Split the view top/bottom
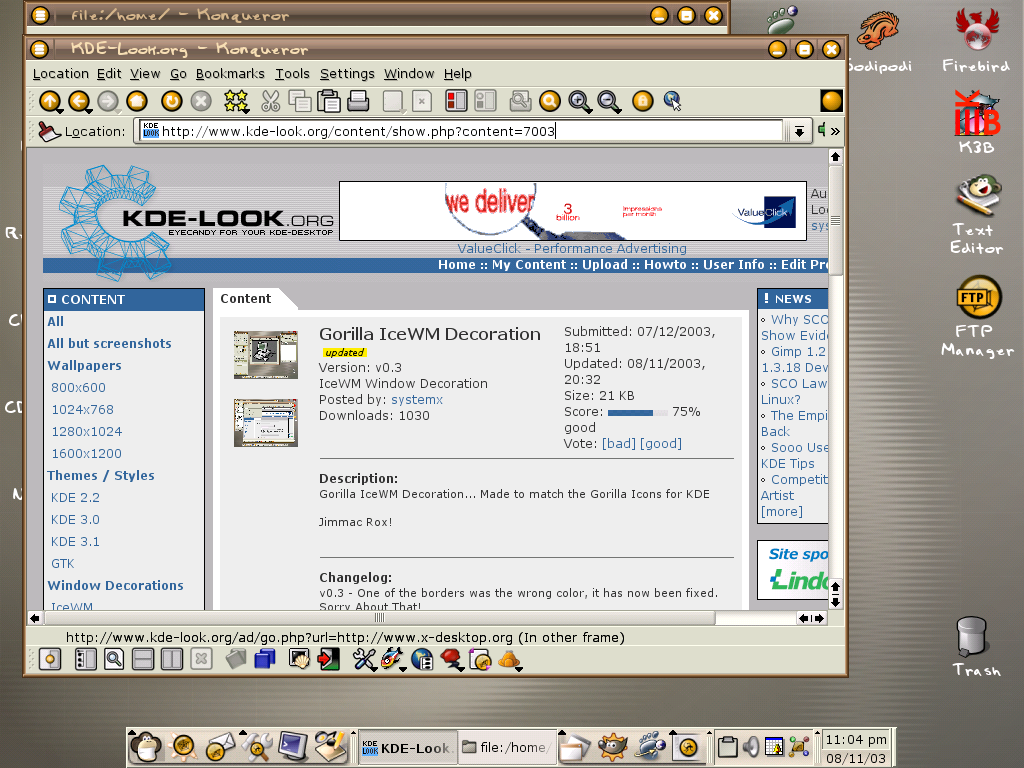Viewport: 1024px width, 768px height. click(x=143, y=660)
